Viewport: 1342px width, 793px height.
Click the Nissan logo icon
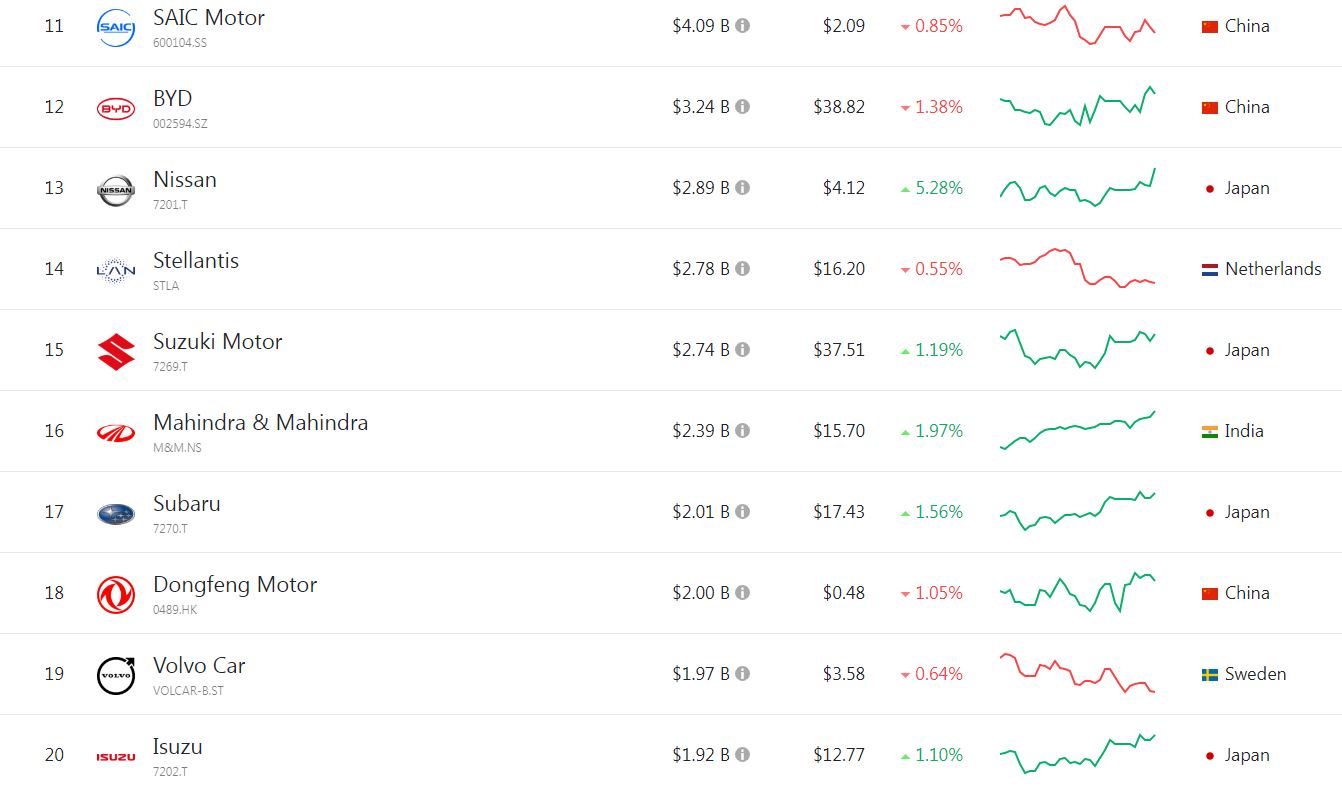tap(116, 189)
